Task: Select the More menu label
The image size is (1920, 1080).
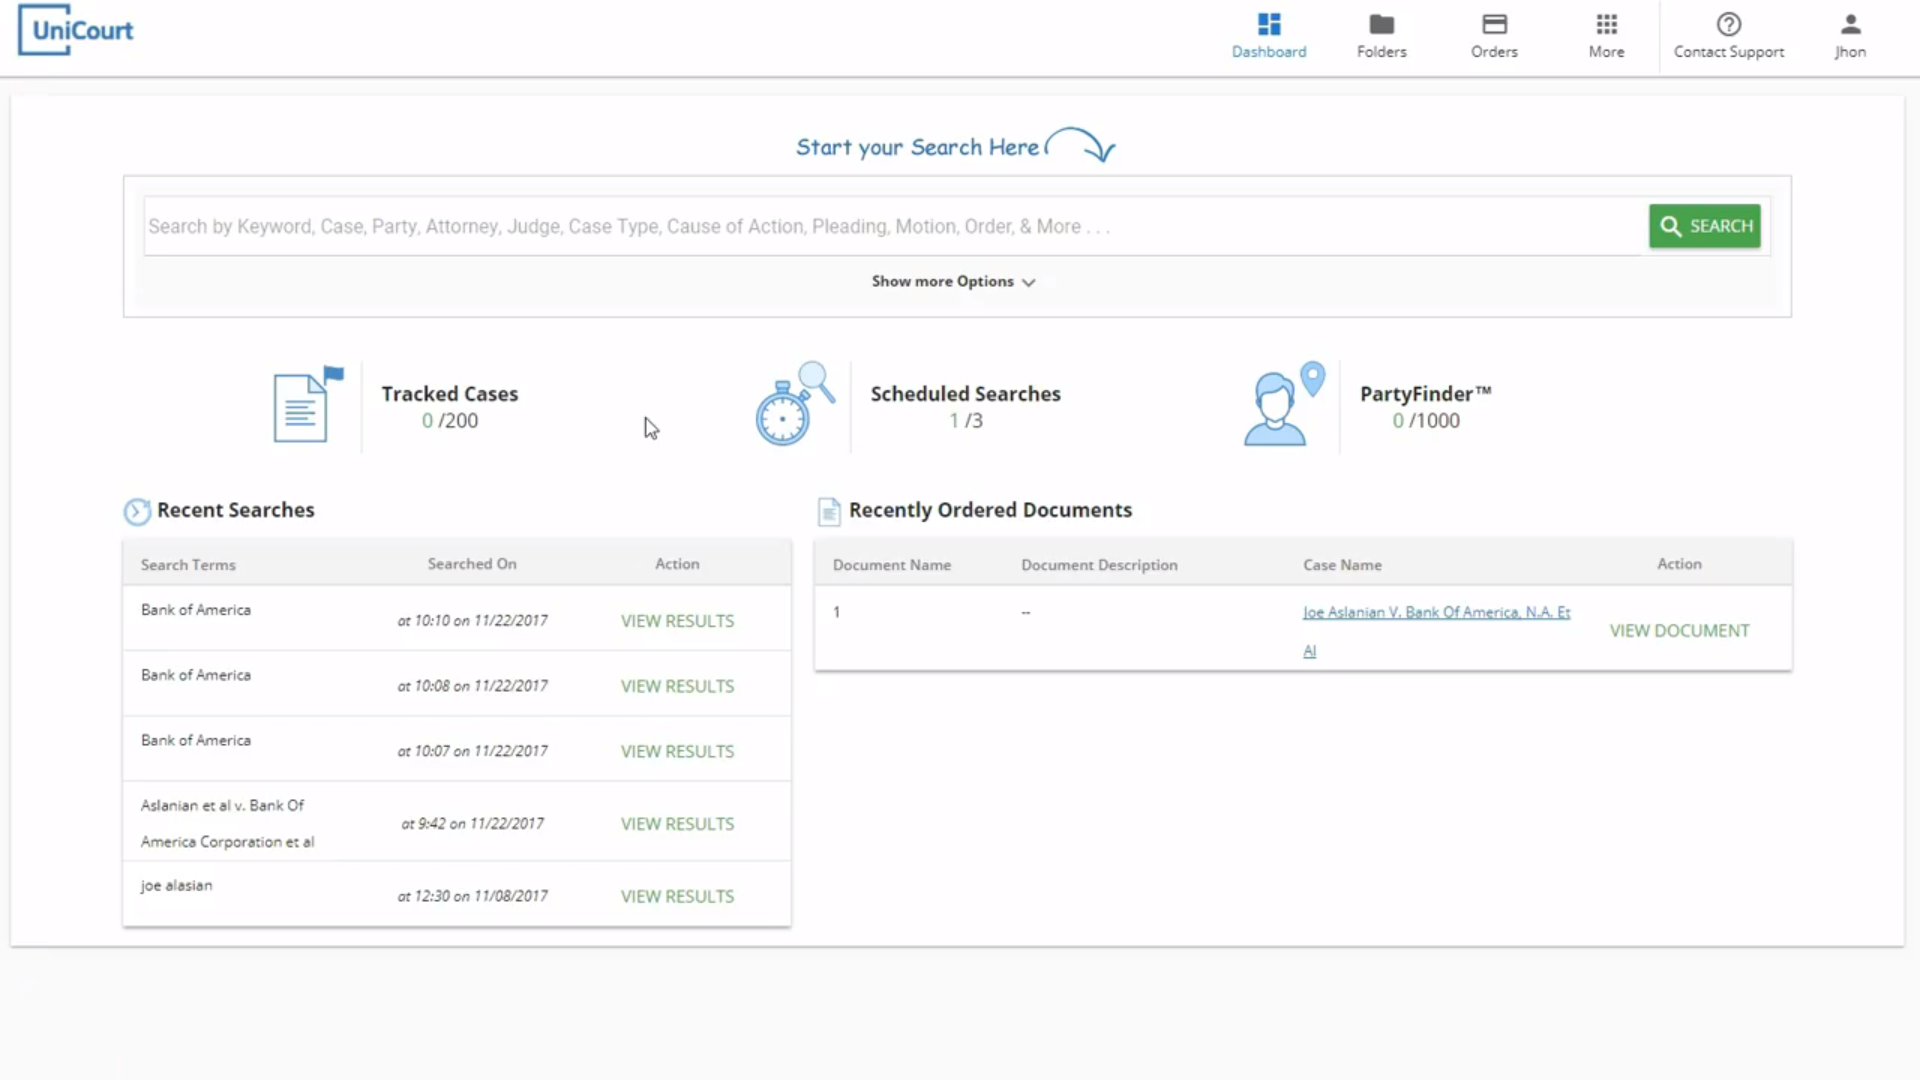Action: point(1607,52)
